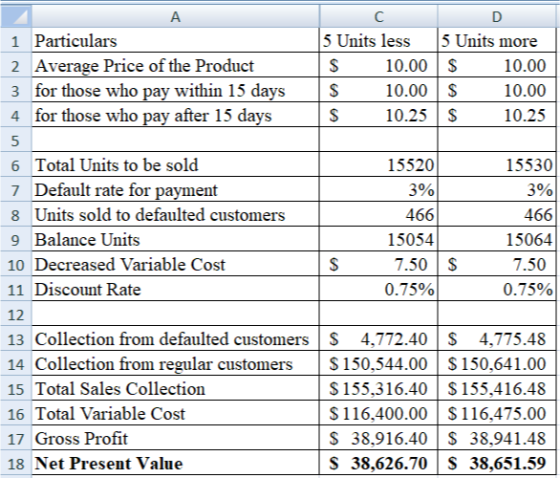Click the 15054 cell
560x478 pixels.
pos(379,239)
